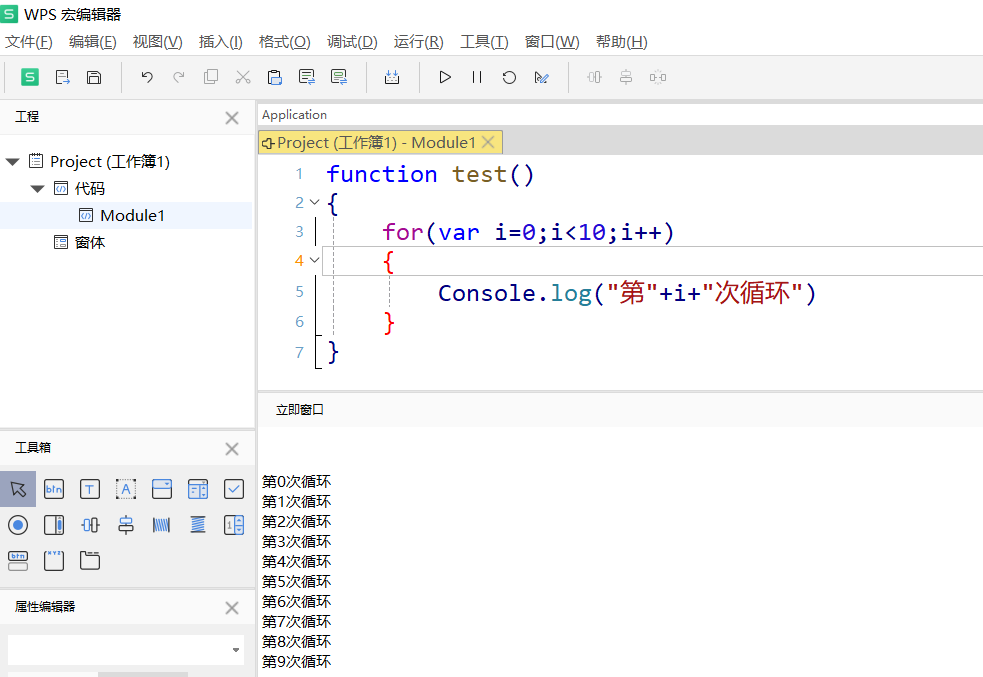
Task: Select the xyz frame control in toolbox
Action: (x=54, y=560)
